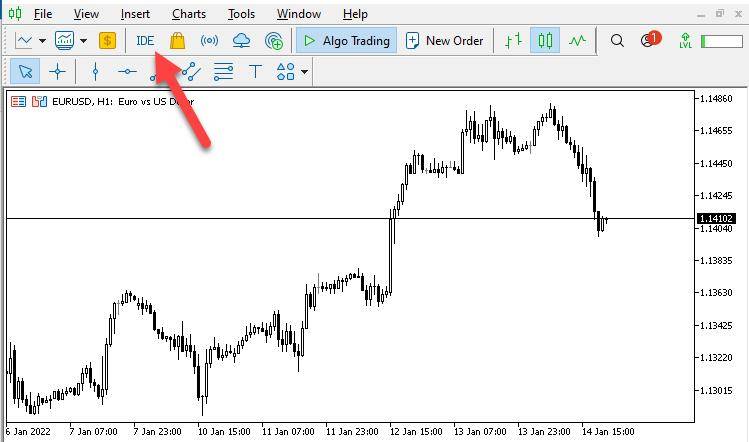Viewport: 749px width, 442px height.
Task: Open the Market shopping bag icon
Action: (177, 41)
